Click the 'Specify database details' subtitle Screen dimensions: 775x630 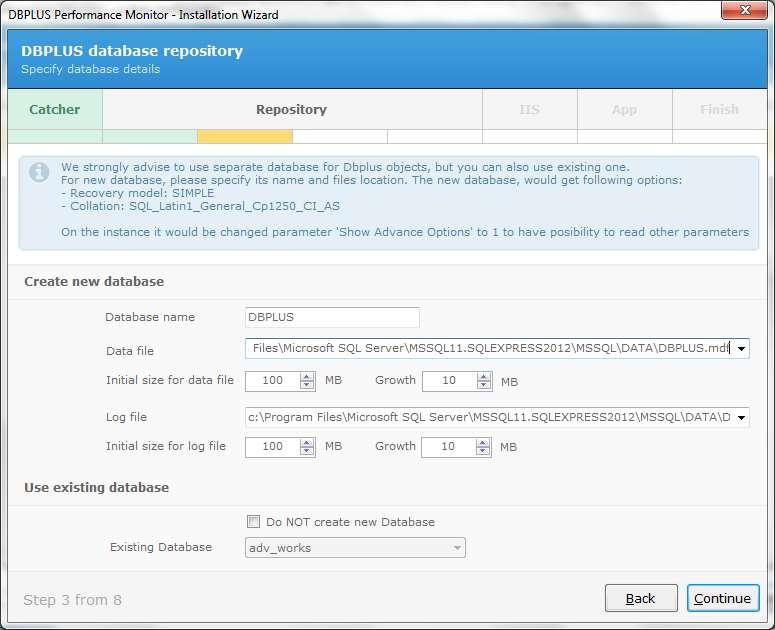(x=90, y=69)
